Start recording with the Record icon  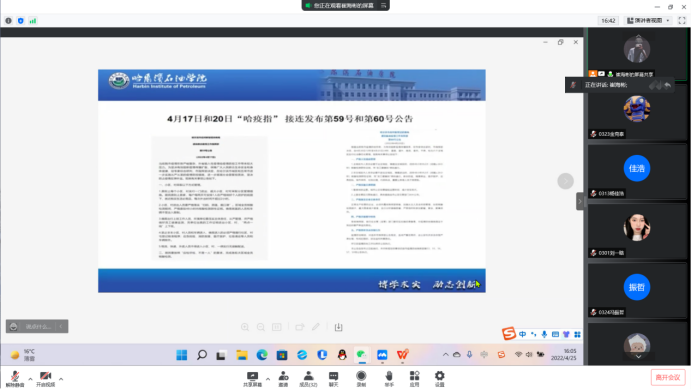coord(361,379)
